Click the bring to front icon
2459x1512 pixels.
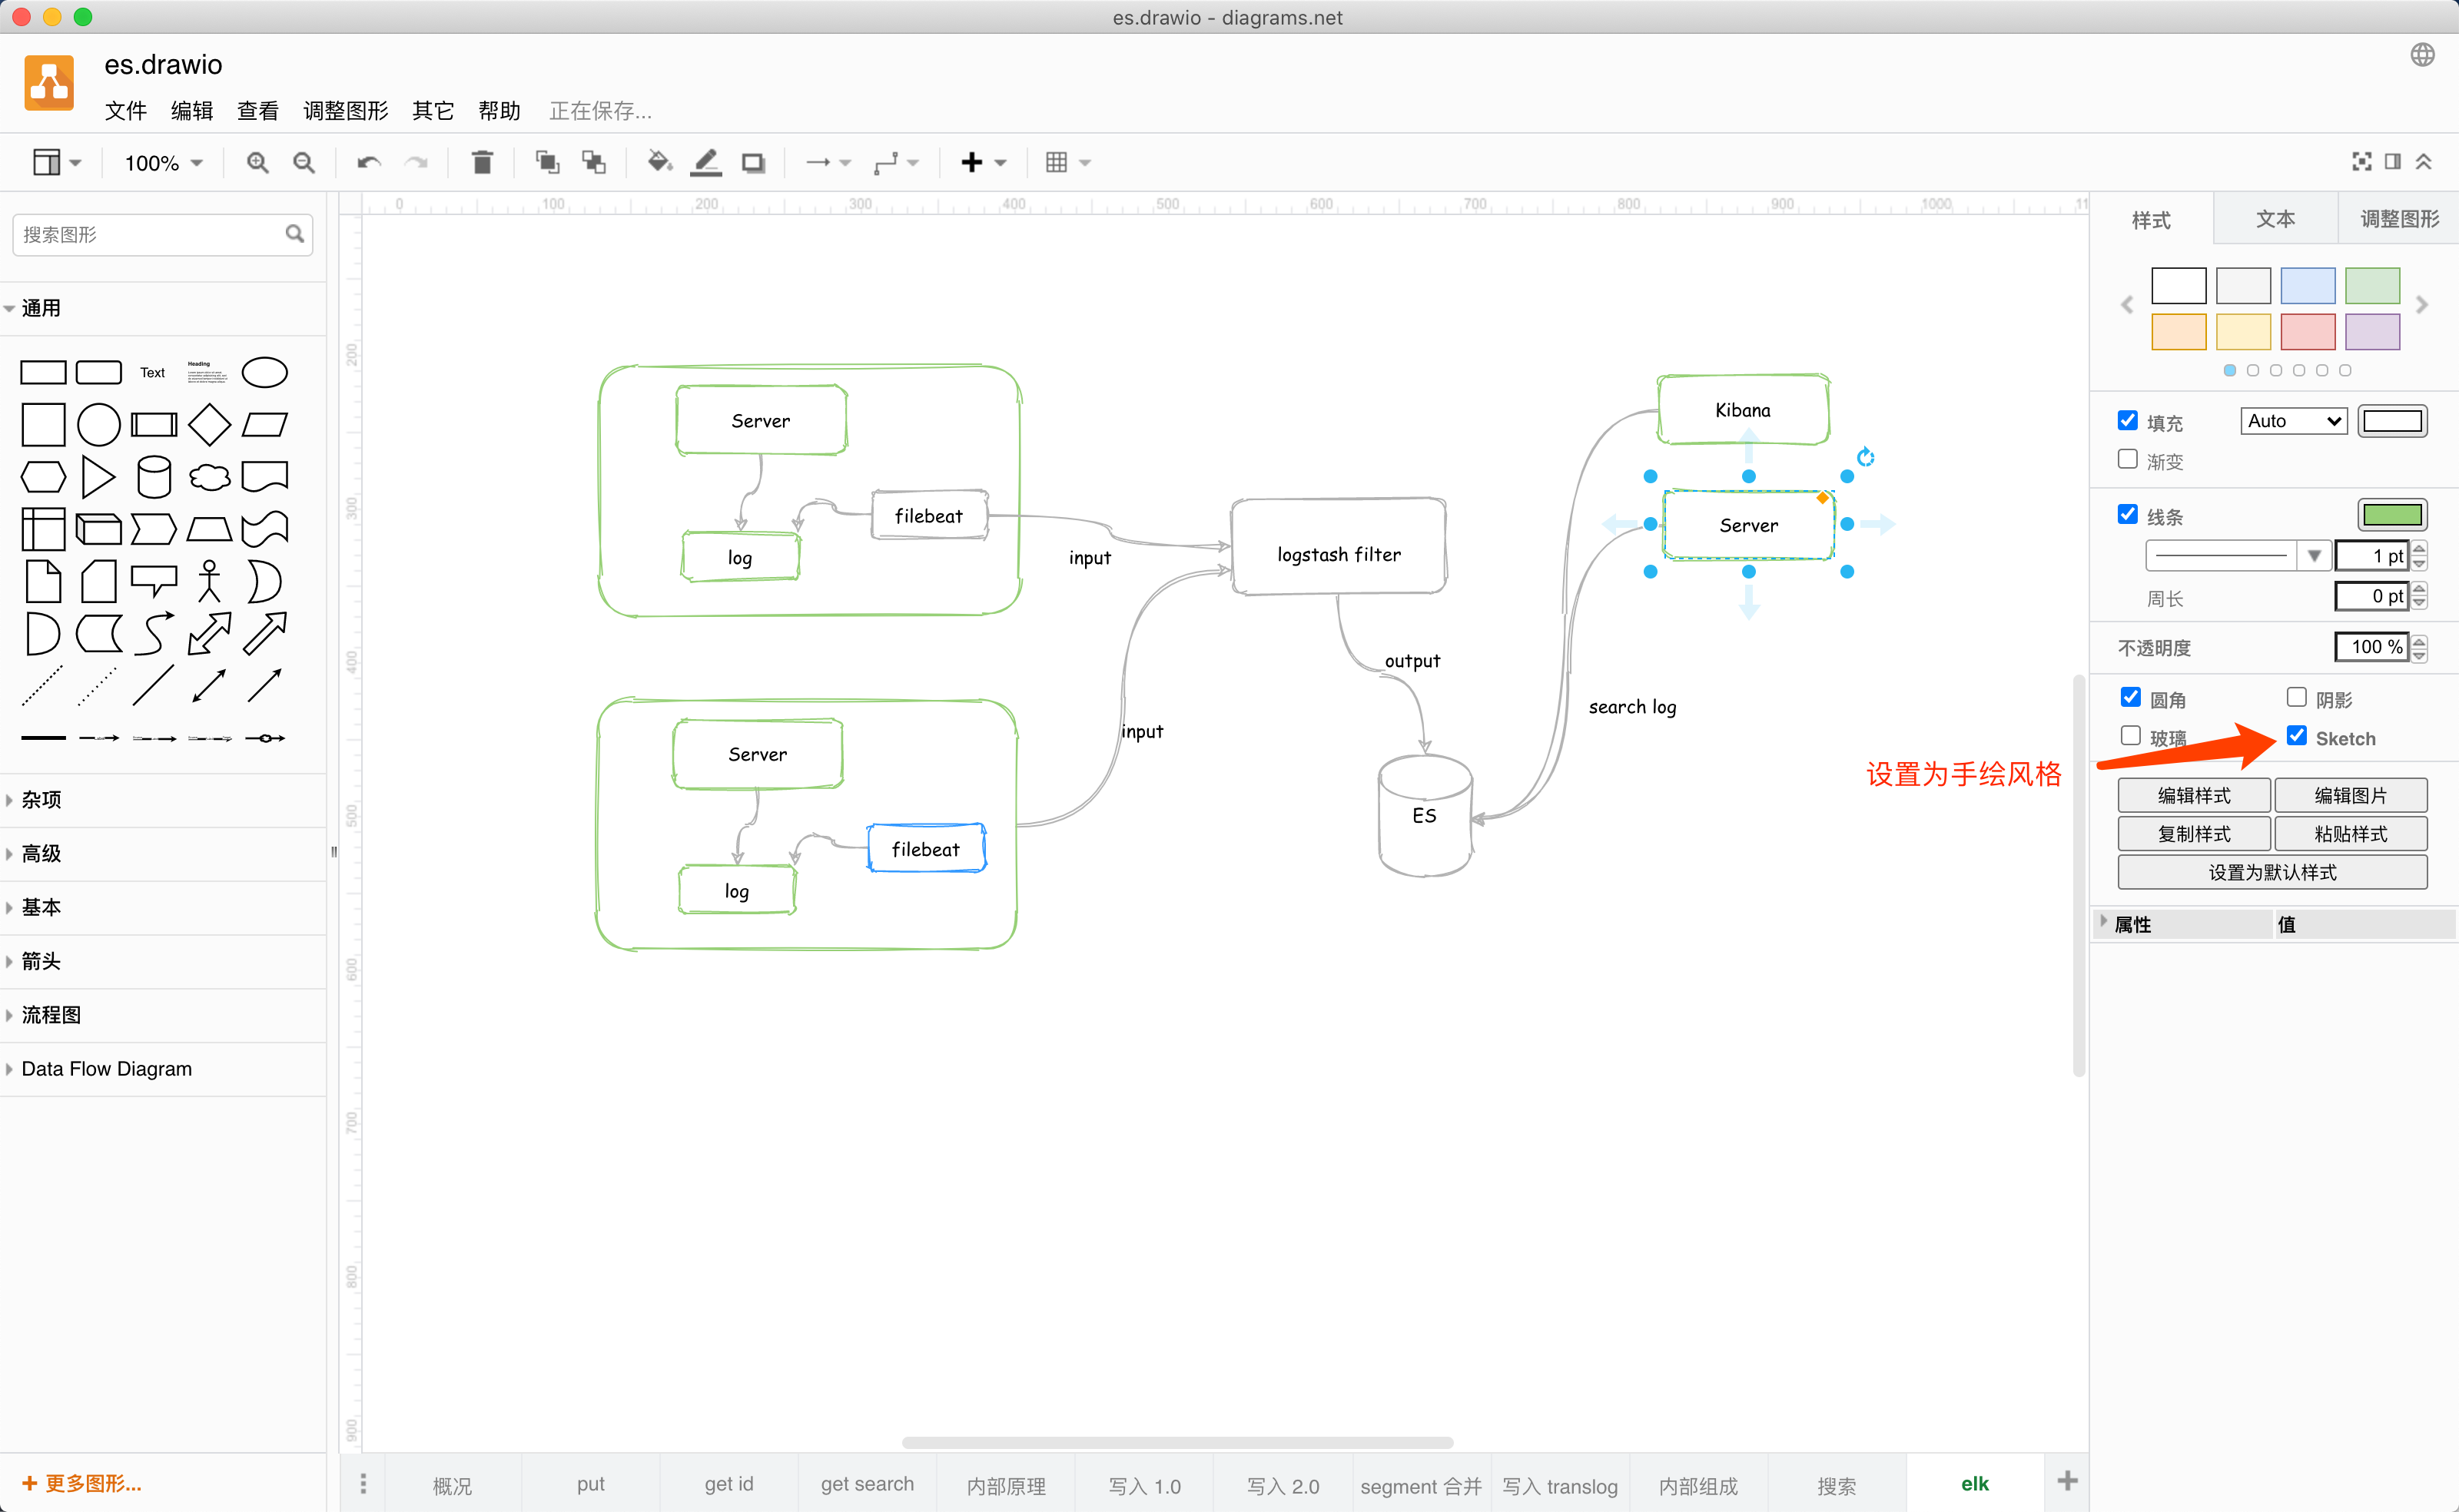(547, 162)
